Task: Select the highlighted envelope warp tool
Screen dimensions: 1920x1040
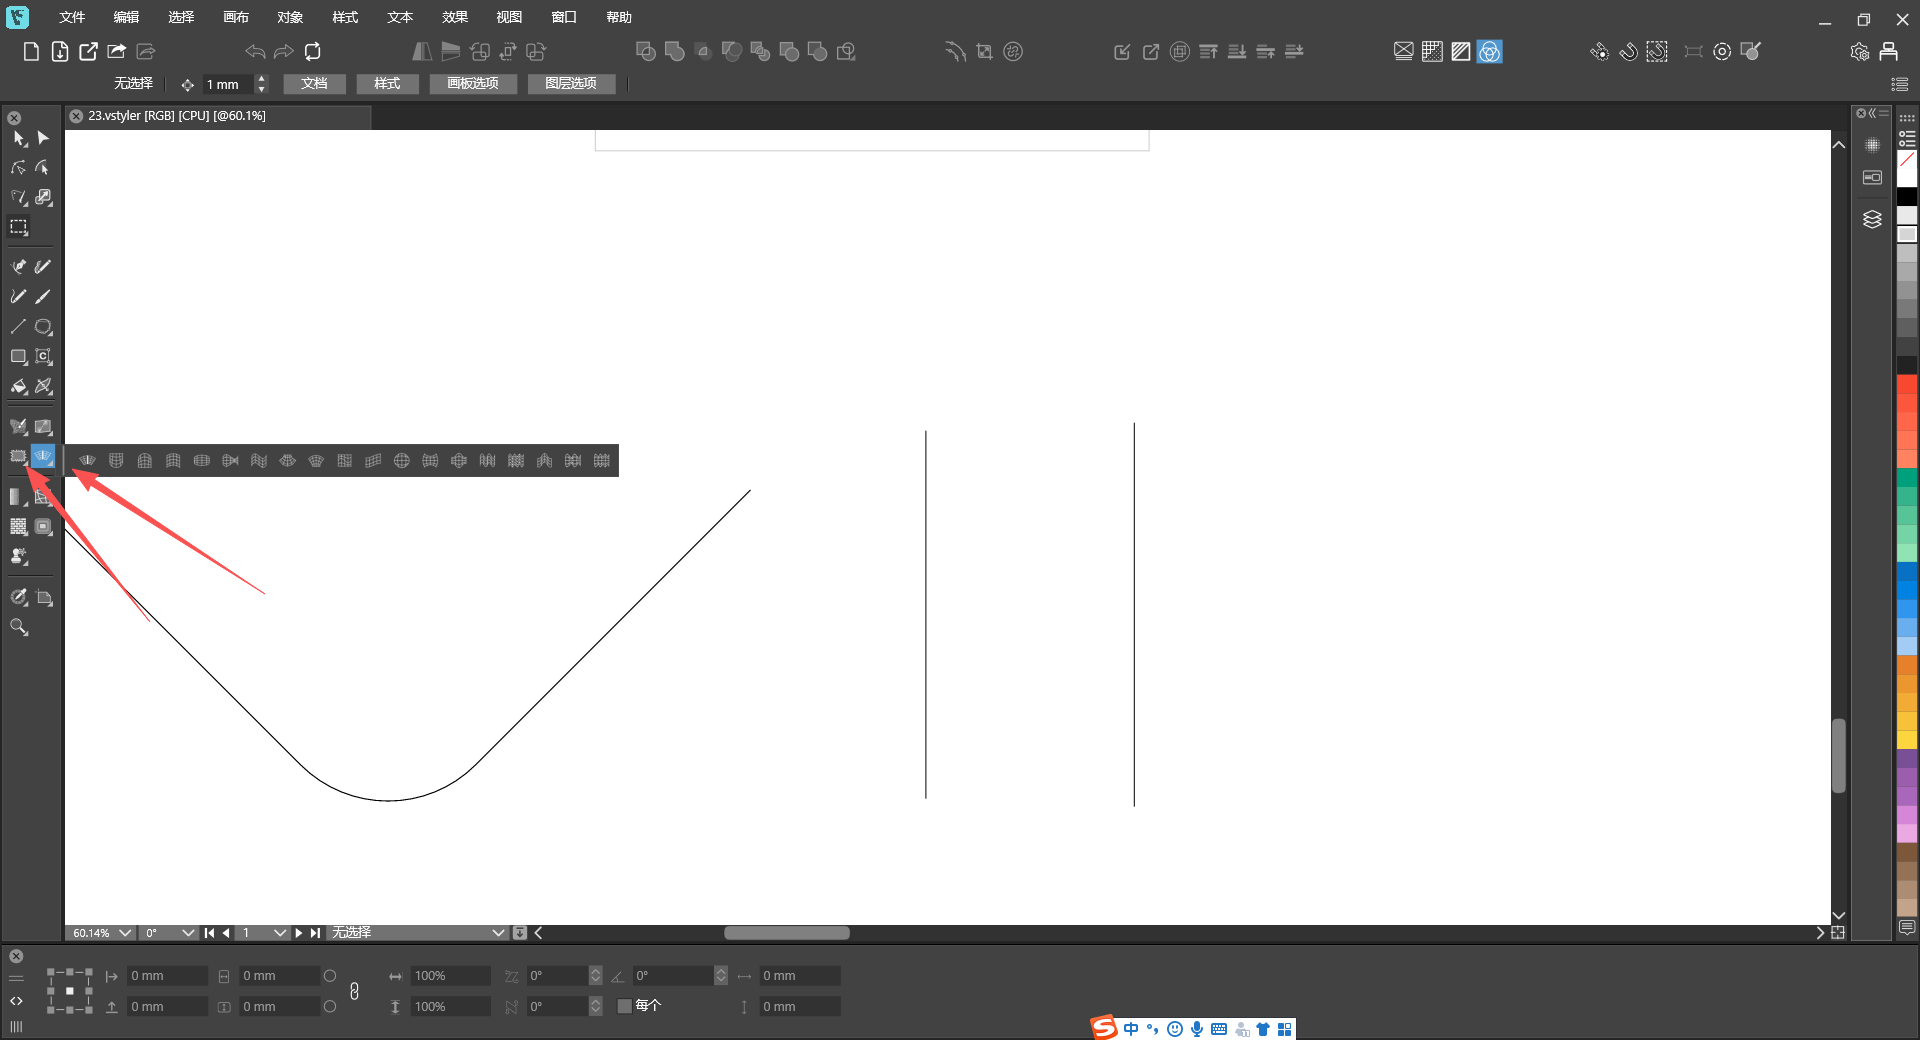Action: [43, 457]
